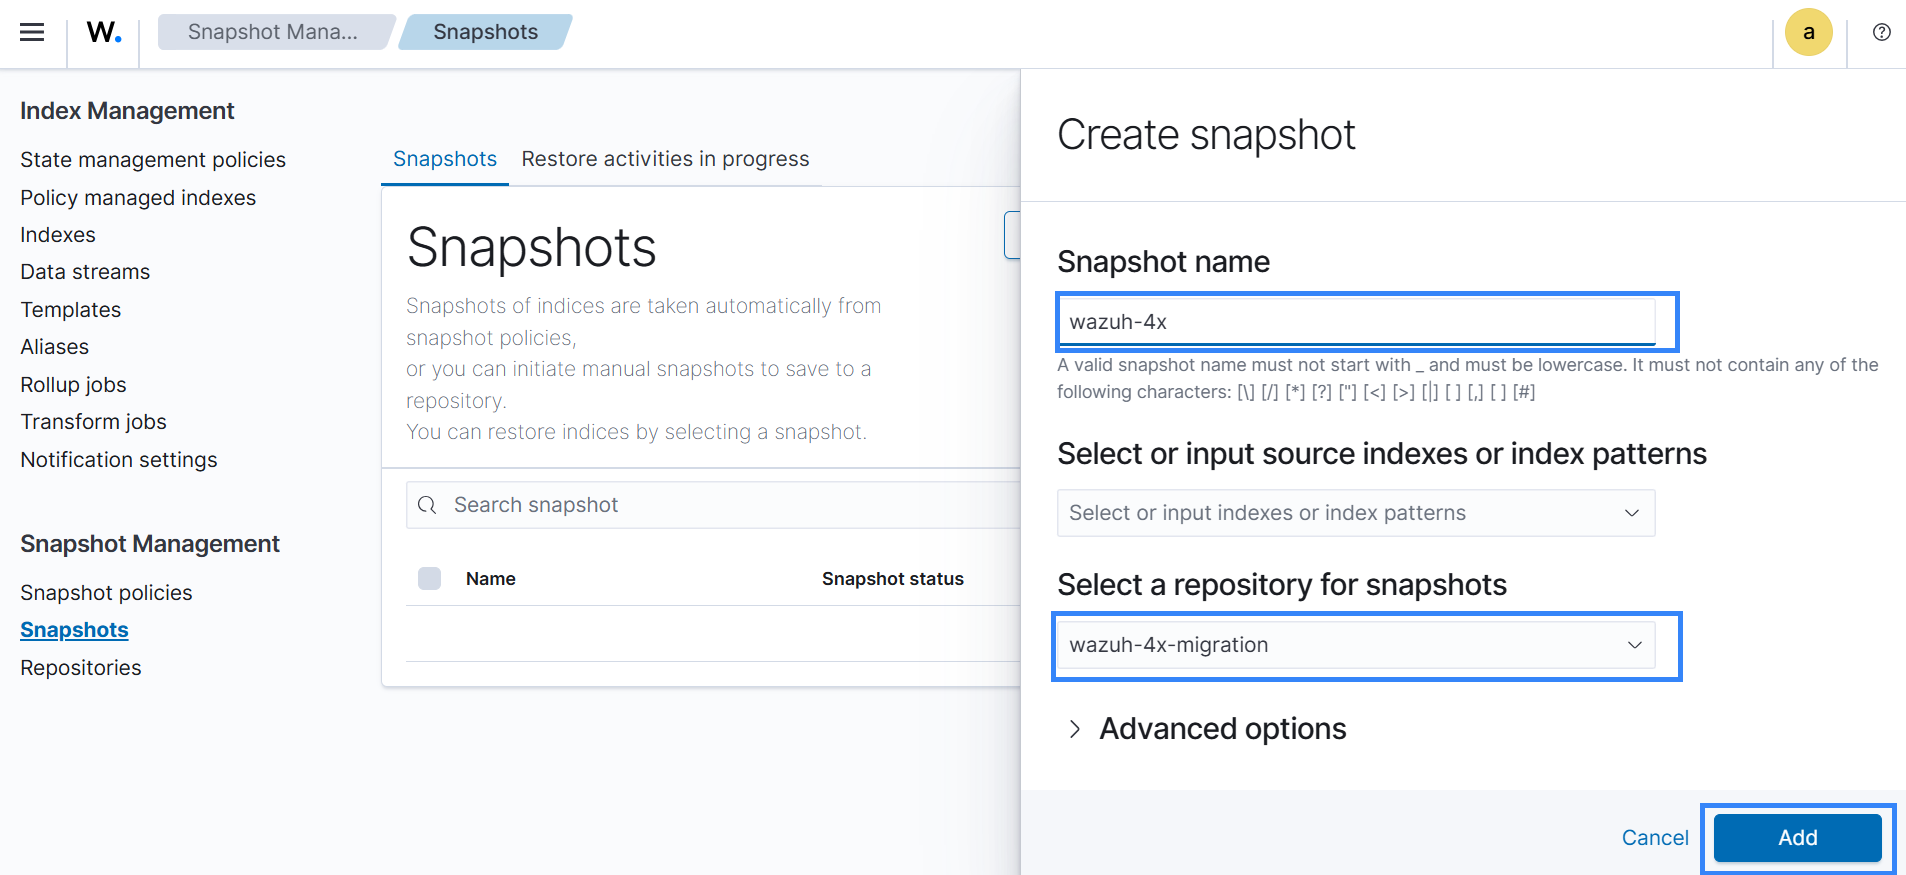Open Repositories page
1906x875 pixels.
tap(81, 668)
